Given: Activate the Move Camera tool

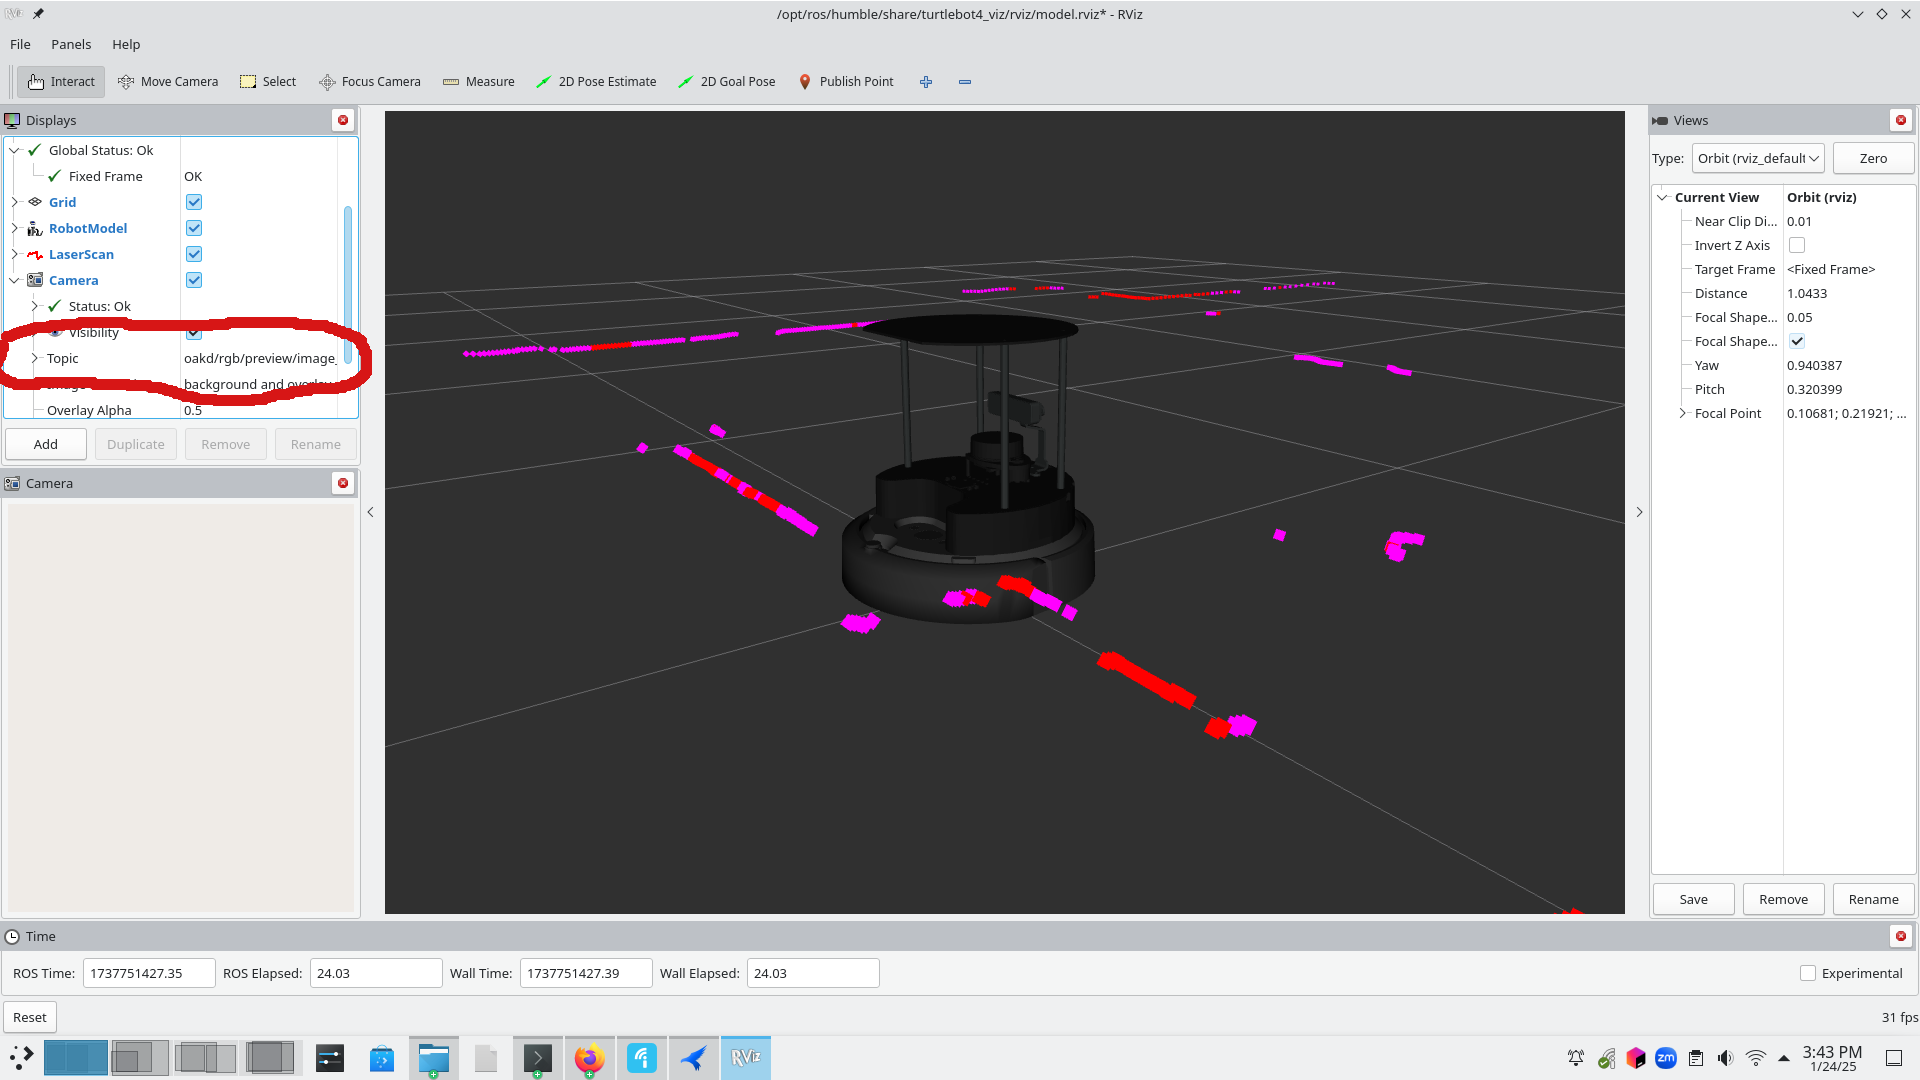Looking at the screenshot, I should tap(167, 82).
